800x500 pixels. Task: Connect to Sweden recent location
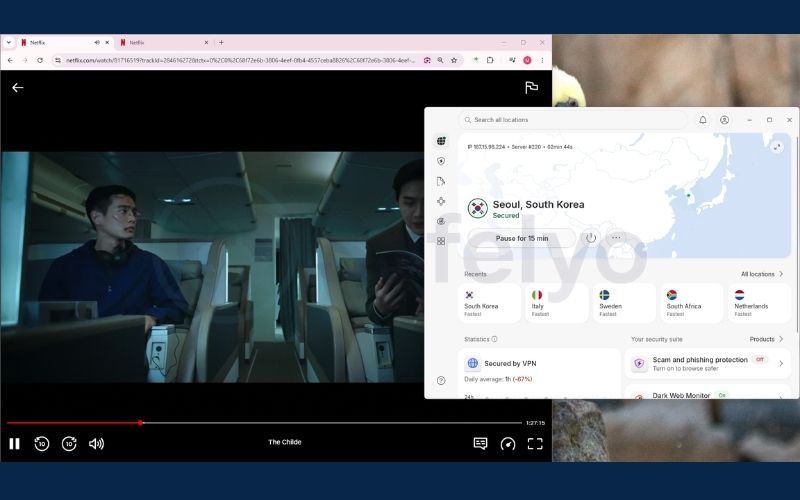click(x=624, y=304)
